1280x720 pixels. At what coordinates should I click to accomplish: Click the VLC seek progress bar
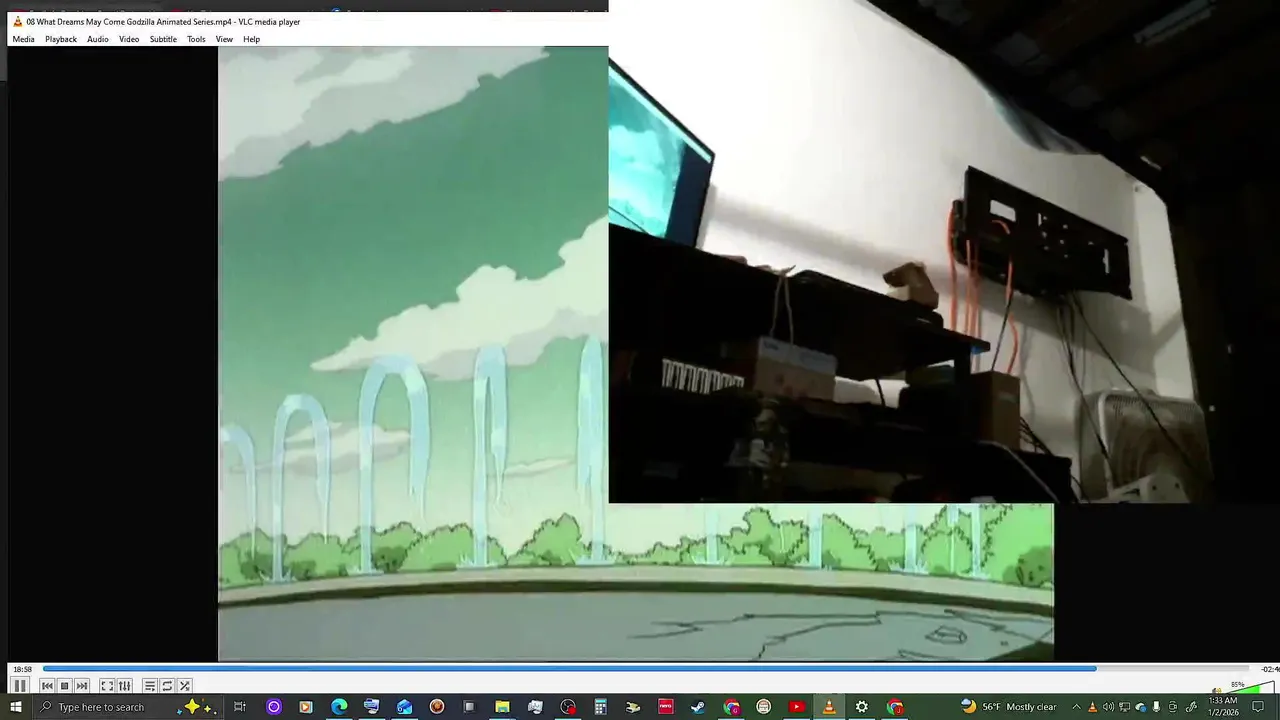coord(645,669)
